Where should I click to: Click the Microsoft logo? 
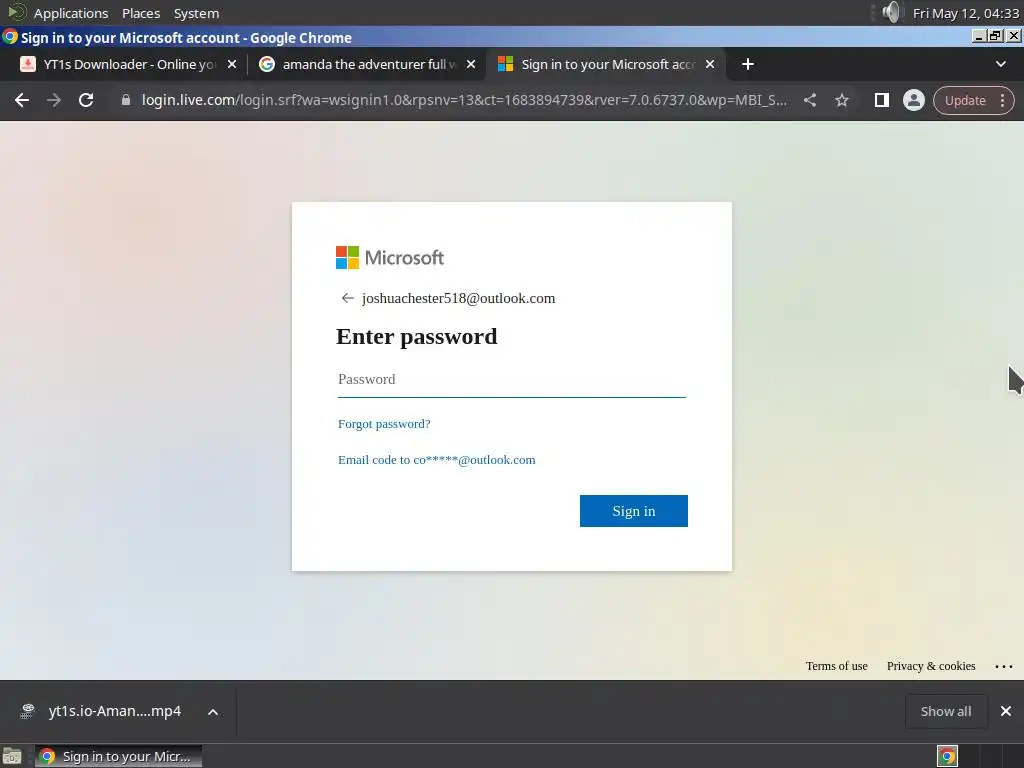click(x=390, y=257)
